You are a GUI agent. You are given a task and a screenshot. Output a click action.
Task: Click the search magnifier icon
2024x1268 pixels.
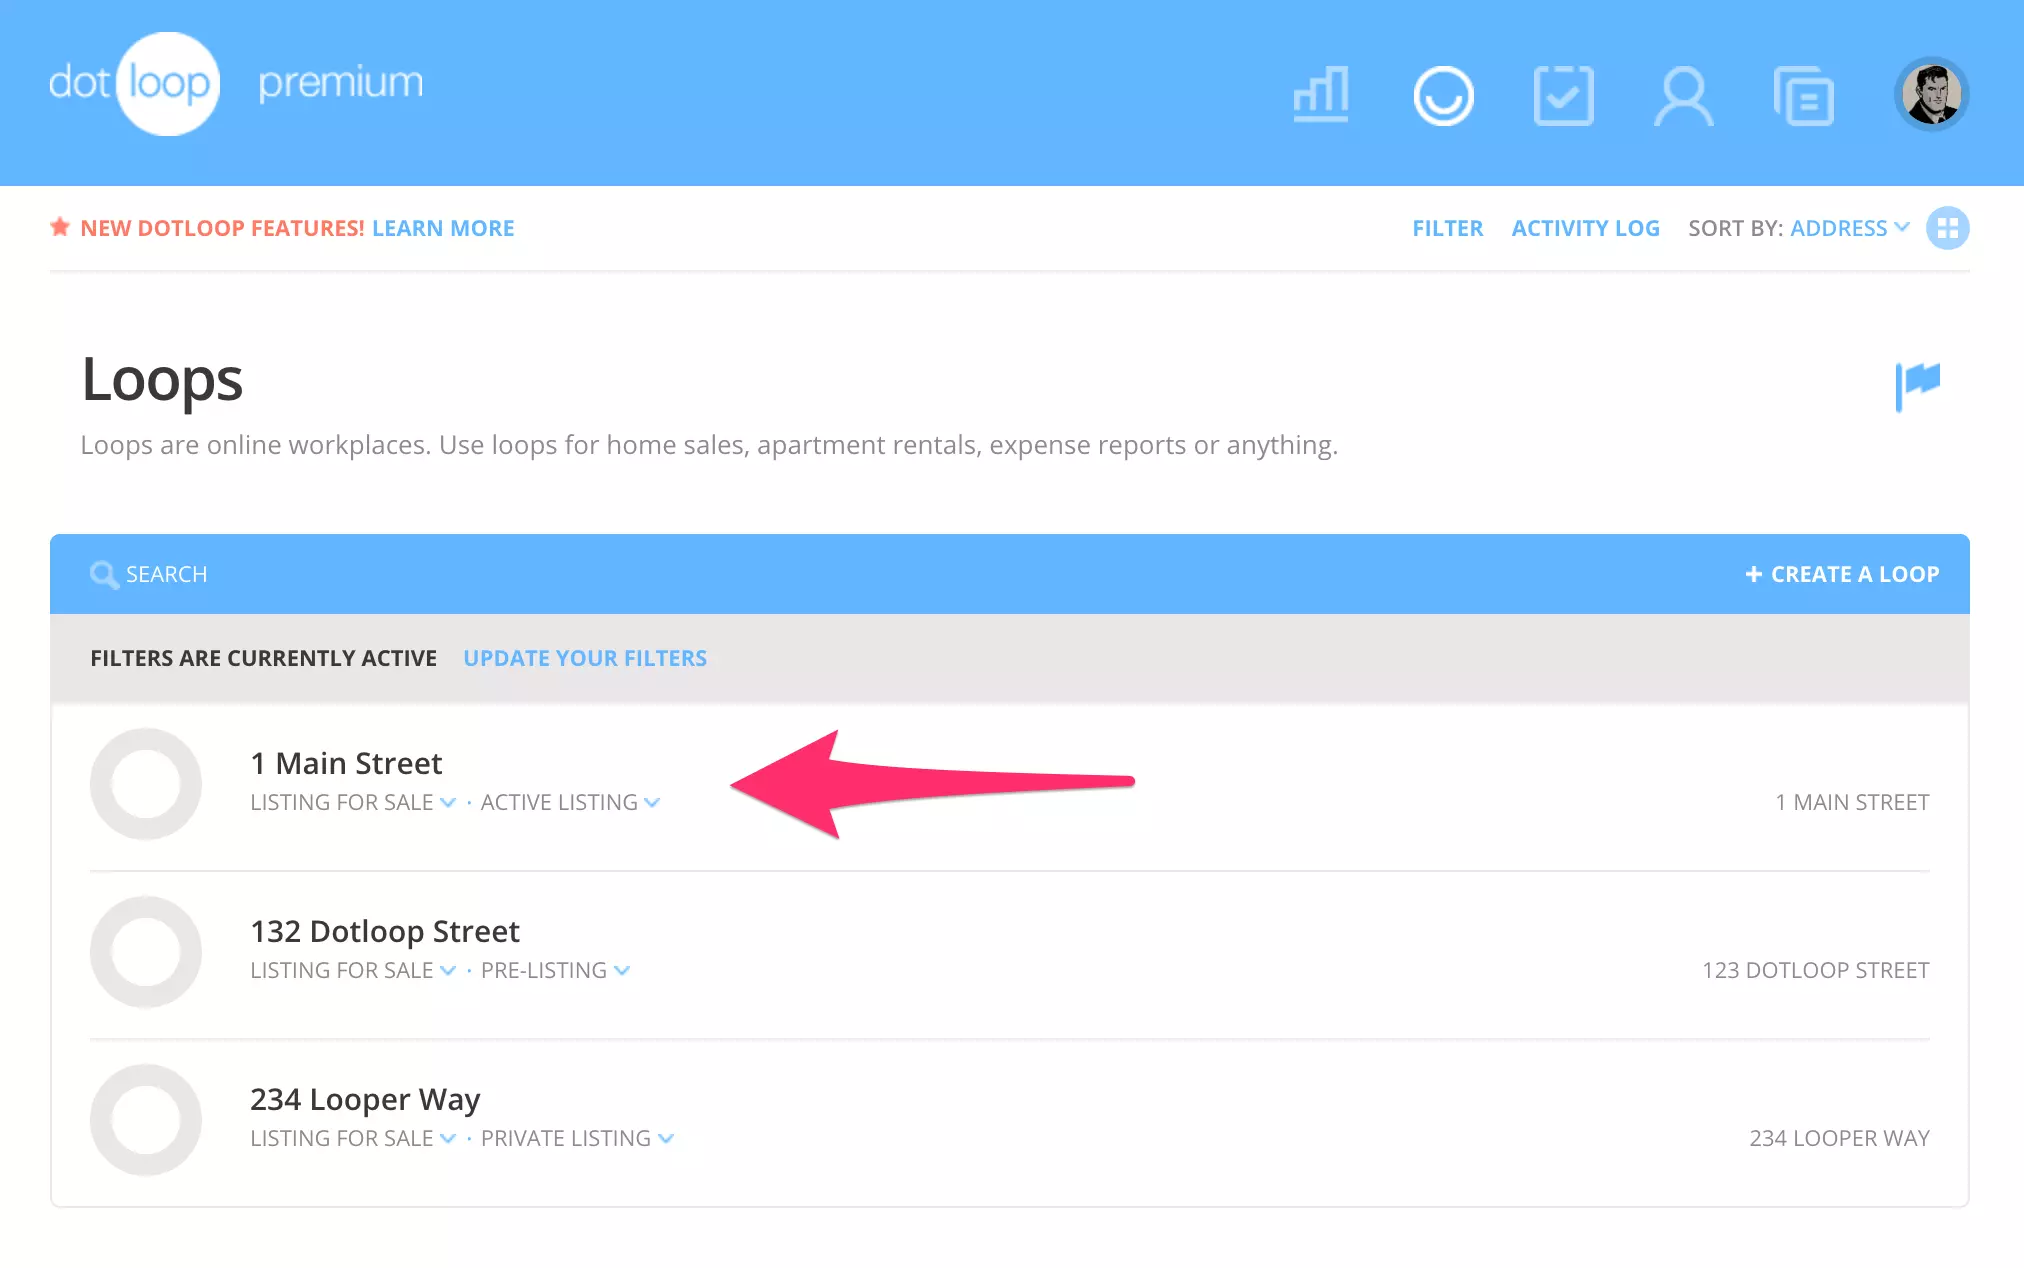[x=103, y=574]
